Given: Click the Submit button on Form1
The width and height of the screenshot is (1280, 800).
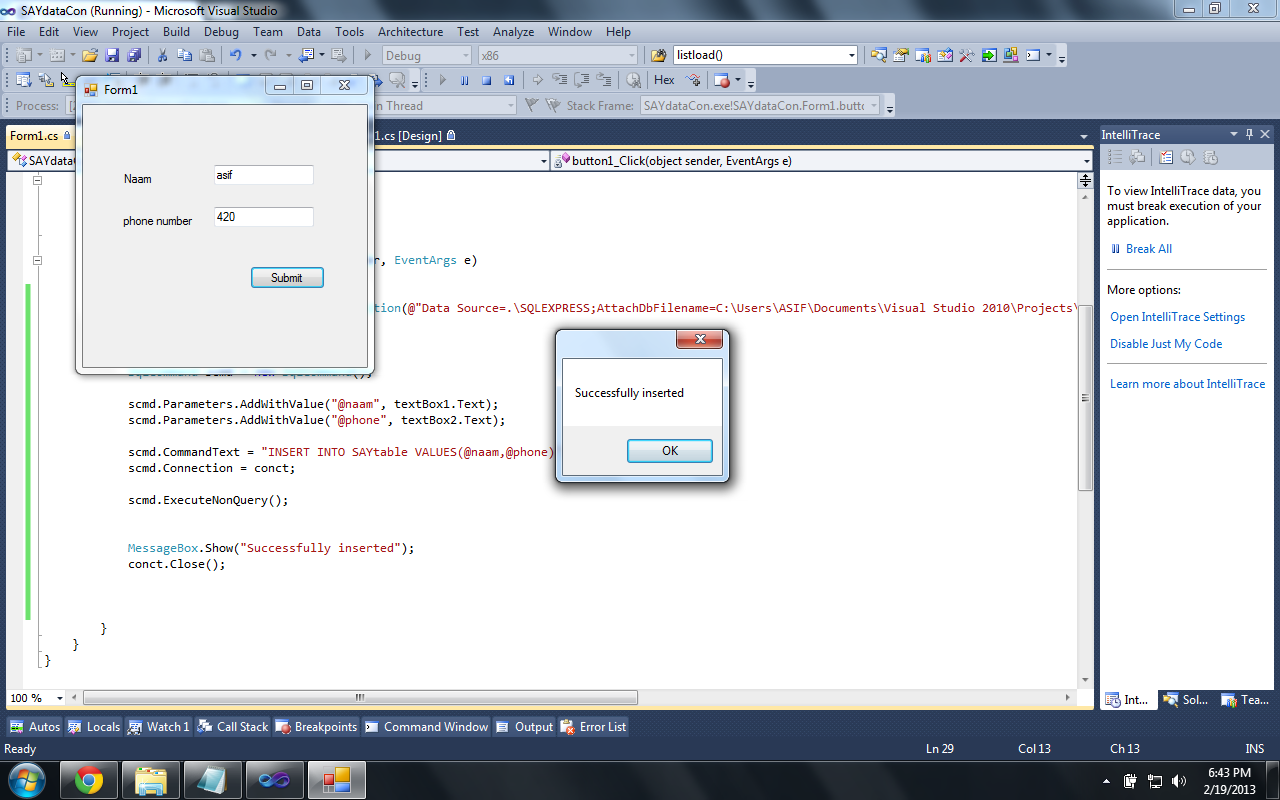Looking at the screenshot, I should coord(287,278).
